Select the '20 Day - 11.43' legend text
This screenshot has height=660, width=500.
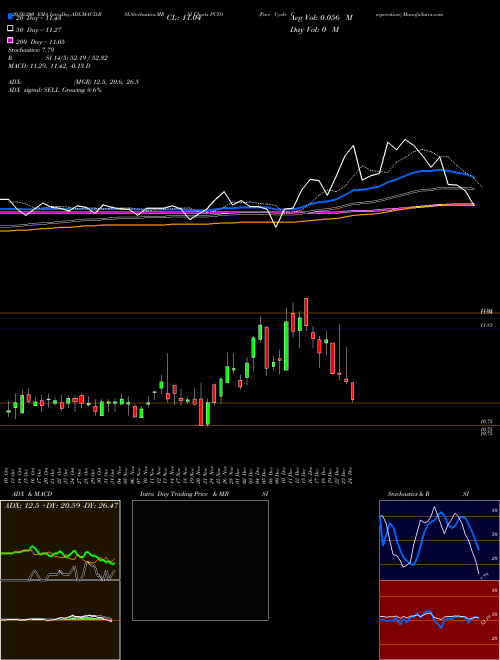coord(38,18)
